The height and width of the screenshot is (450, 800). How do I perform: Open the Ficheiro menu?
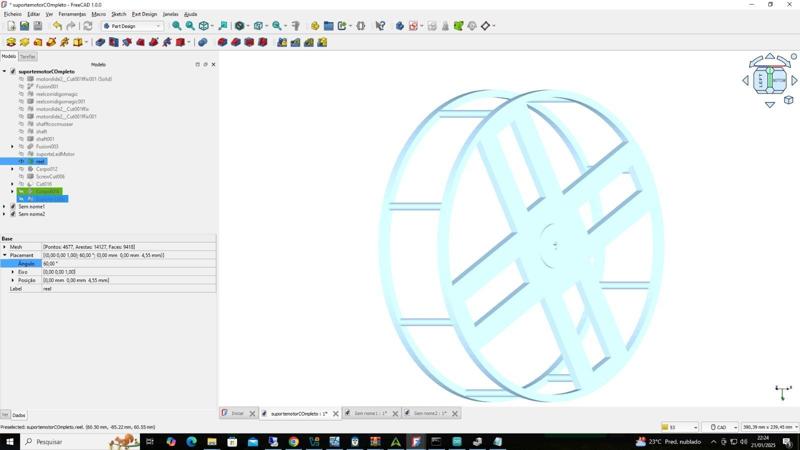tap(13, 14)
